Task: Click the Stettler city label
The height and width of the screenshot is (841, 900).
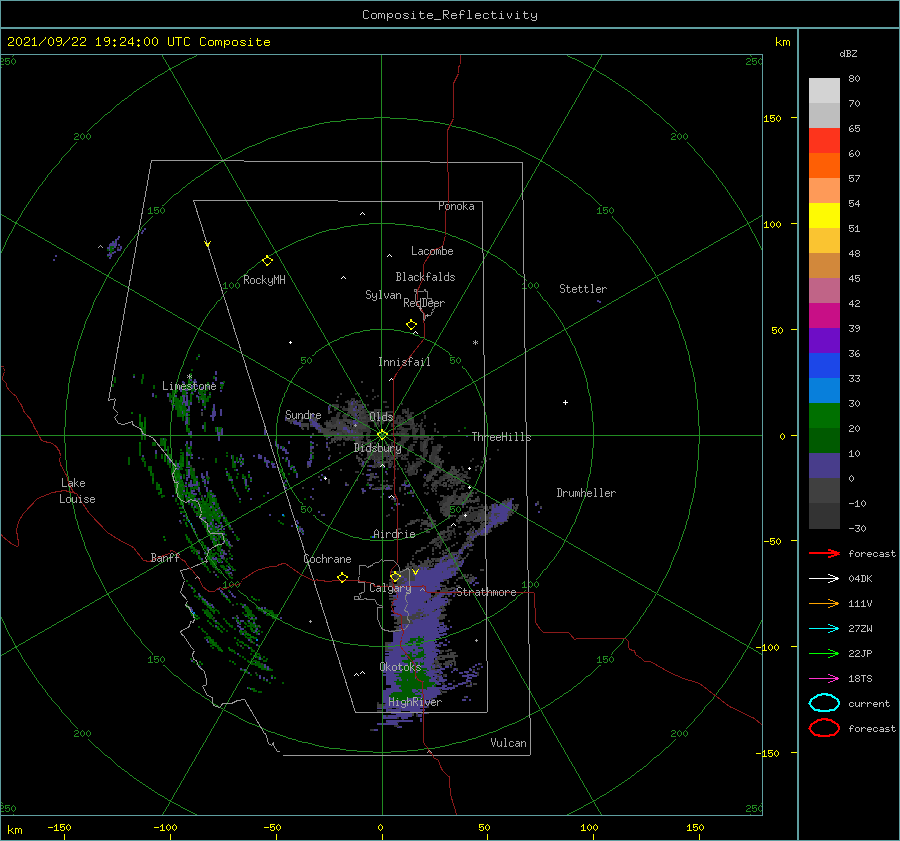Action: coord(583,289)
